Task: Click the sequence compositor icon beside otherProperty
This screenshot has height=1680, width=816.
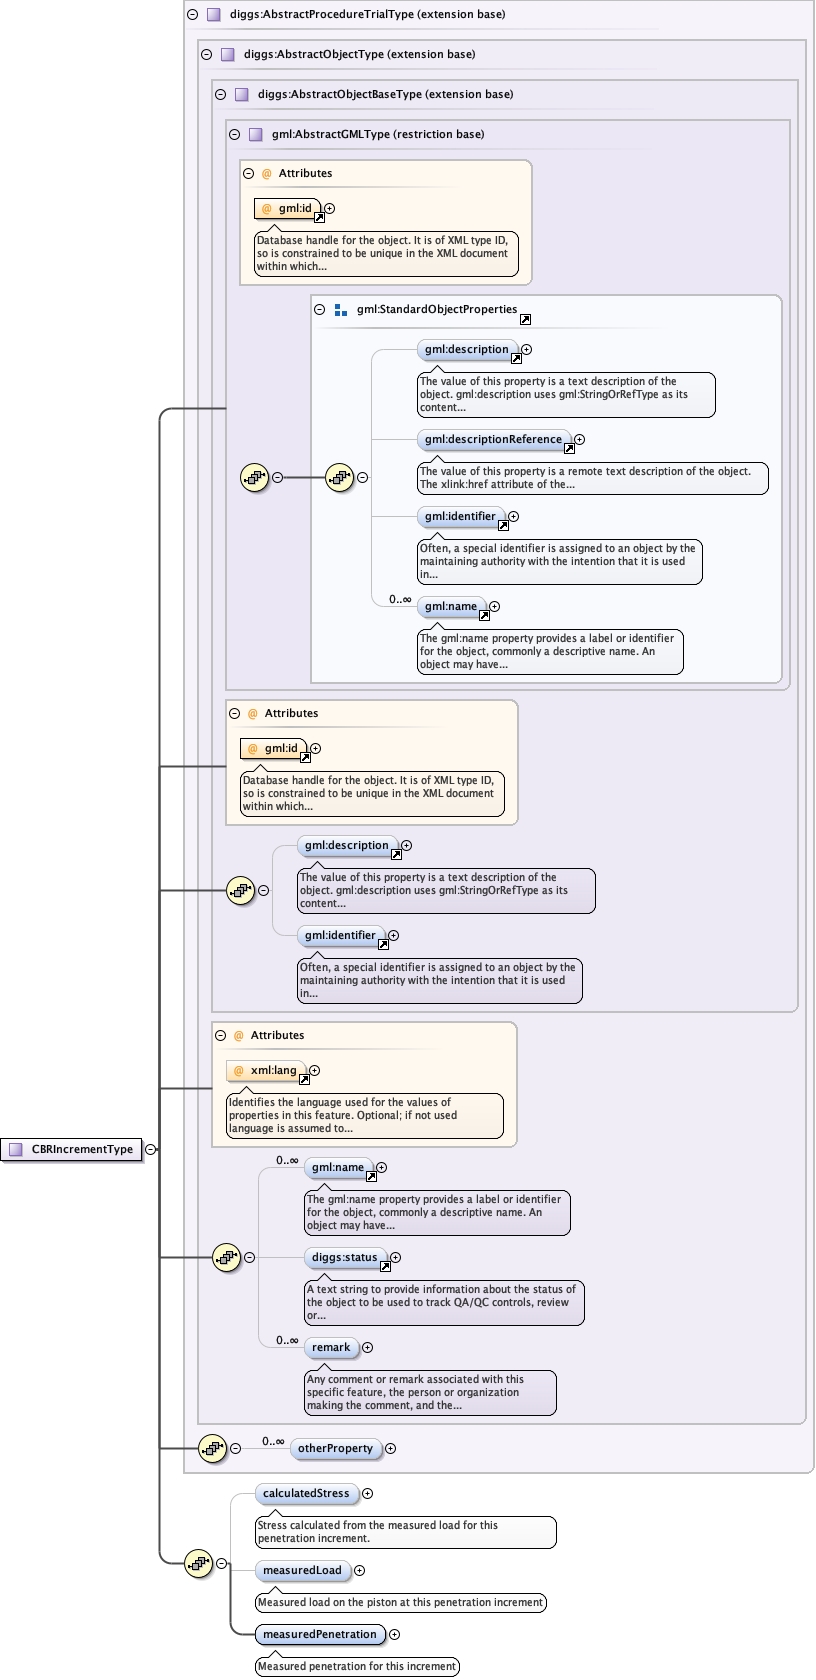Action: click(x=212, y=1448)
